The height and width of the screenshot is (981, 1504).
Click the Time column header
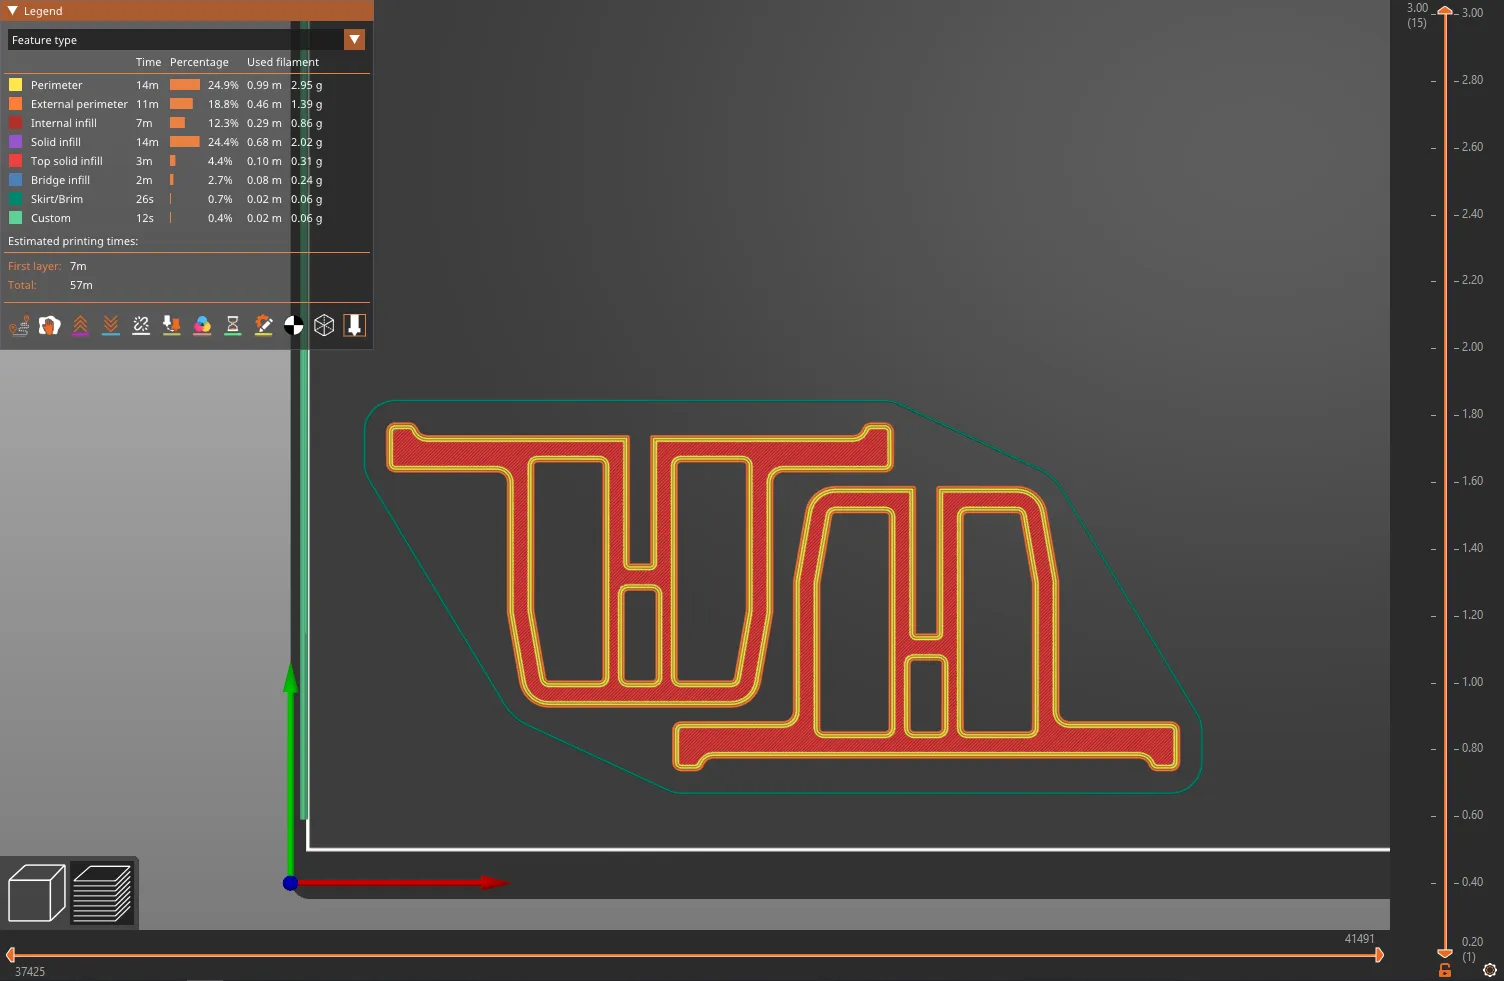[148, 62]
